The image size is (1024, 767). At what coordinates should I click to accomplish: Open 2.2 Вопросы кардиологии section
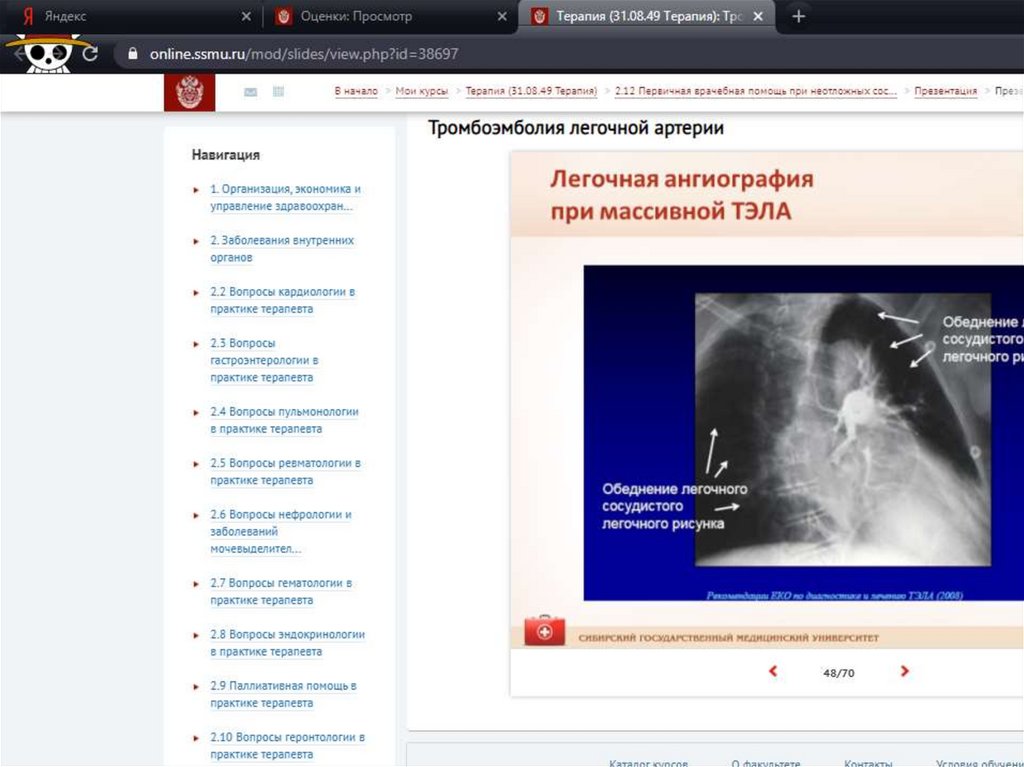pyautogui.click(x=283, y=300)
